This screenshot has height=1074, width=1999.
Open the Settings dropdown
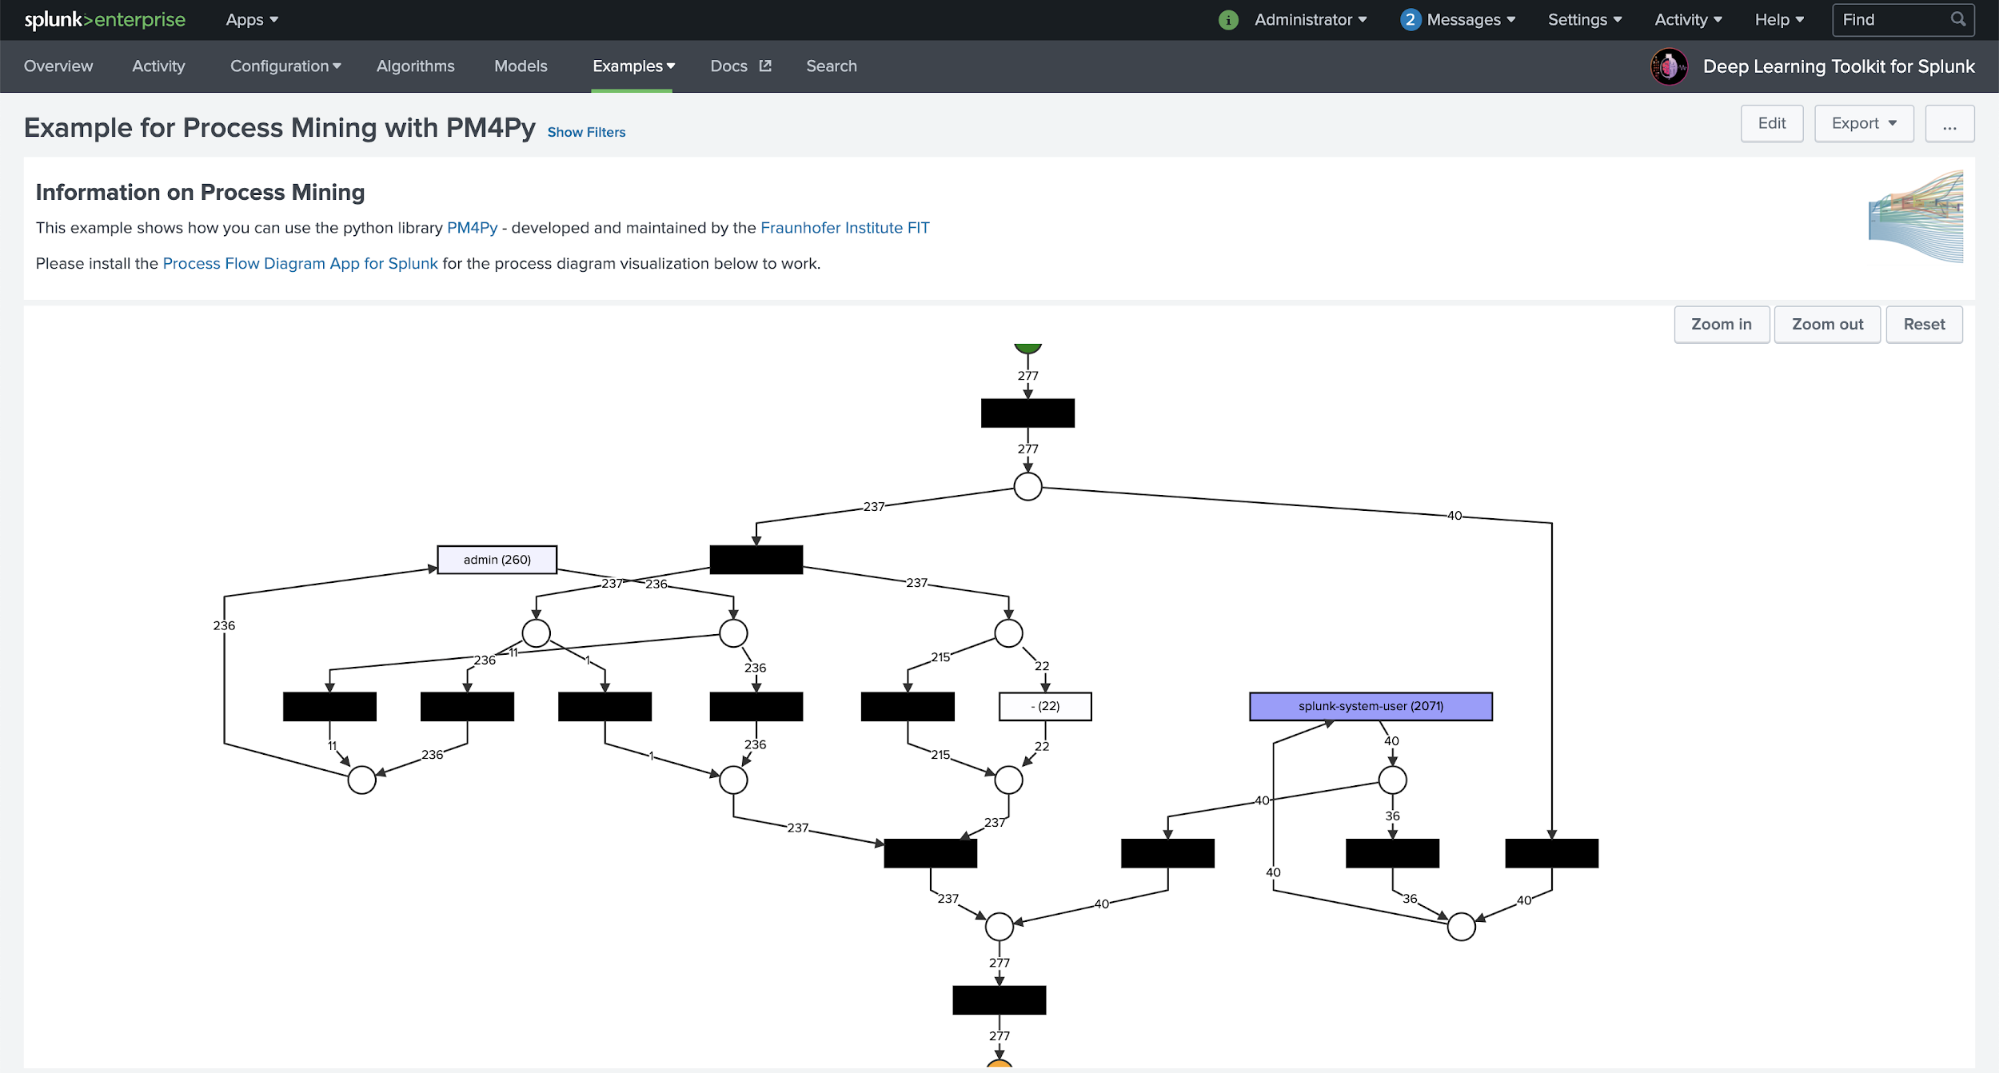[1585, 20]
